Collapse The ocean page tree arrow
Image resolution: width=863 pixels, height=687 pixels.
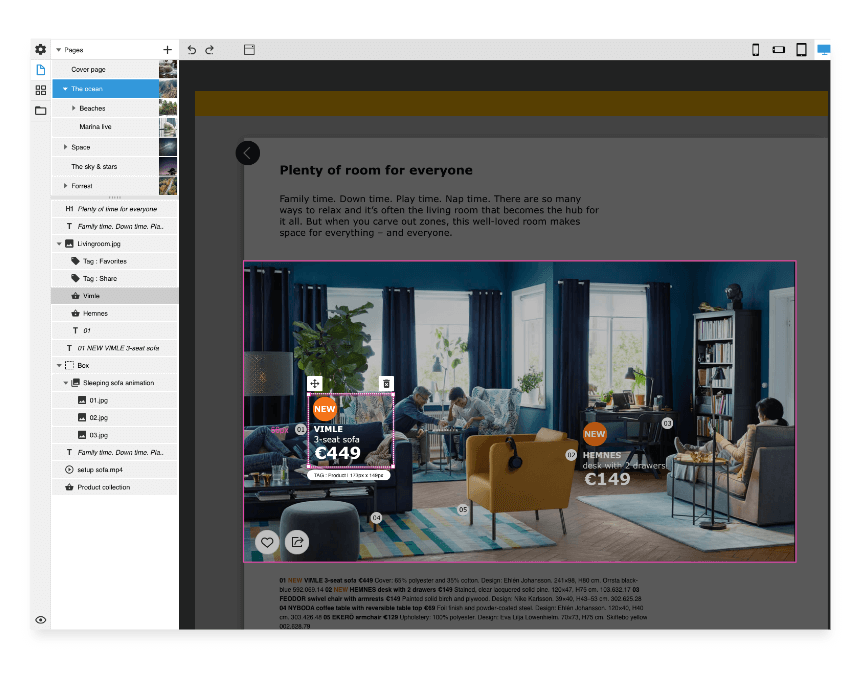(x=65, y=89)
